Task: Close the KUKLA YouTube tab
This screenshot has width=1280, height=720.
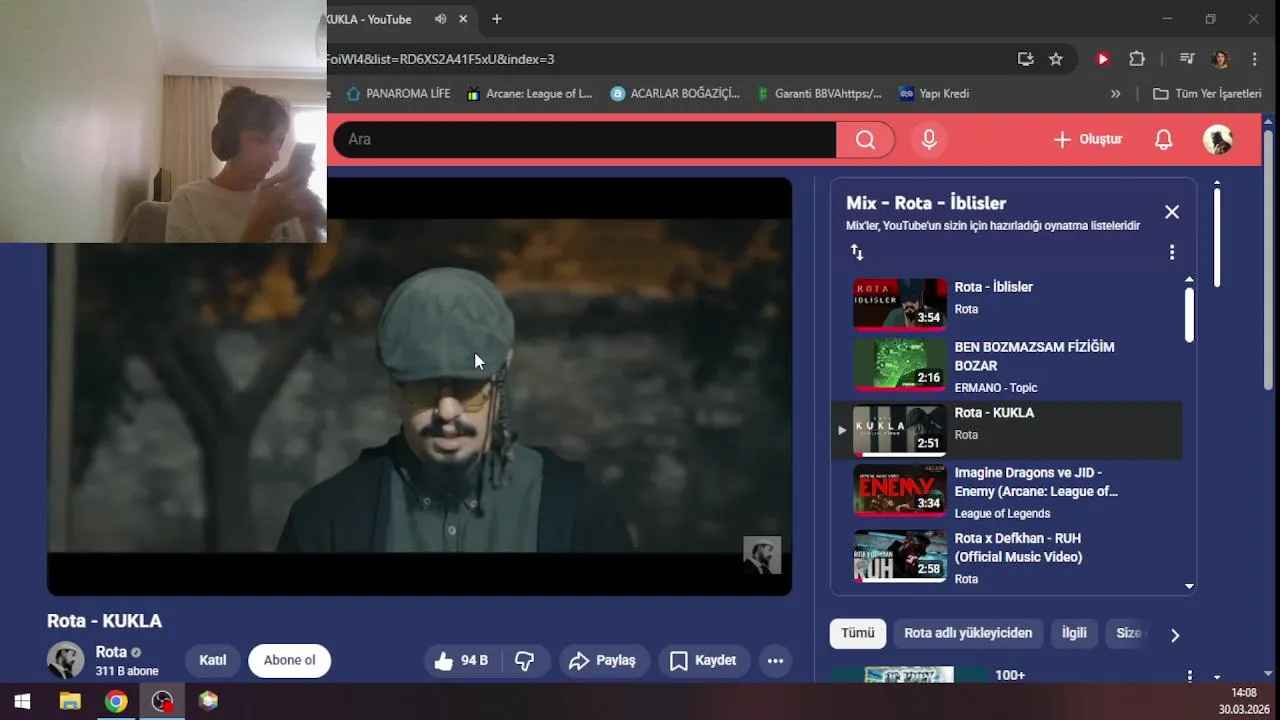Action: click(463, 19)
